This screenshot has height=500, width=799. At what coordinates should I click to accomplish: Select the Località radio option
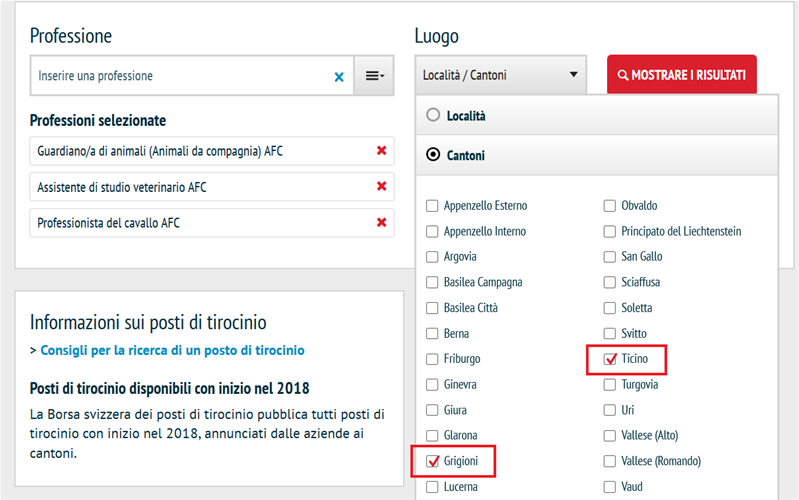433,115
